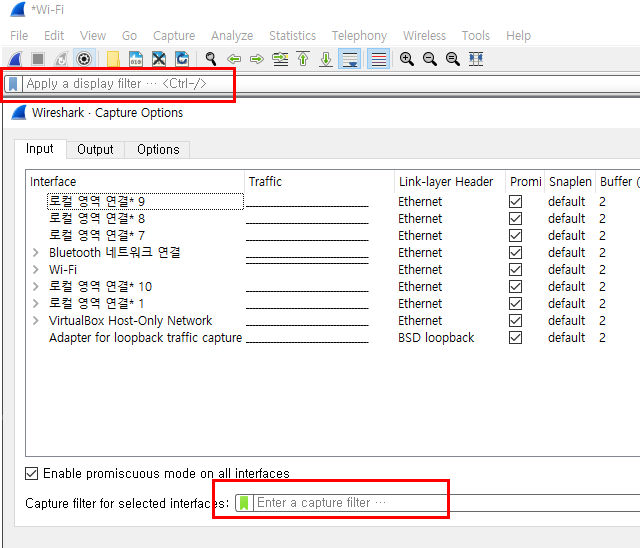Screen dimensions: 640x548
Task: Uncheck promiscuous for 로컬 영역 연결* 9
Action: [x=516, y=202]
